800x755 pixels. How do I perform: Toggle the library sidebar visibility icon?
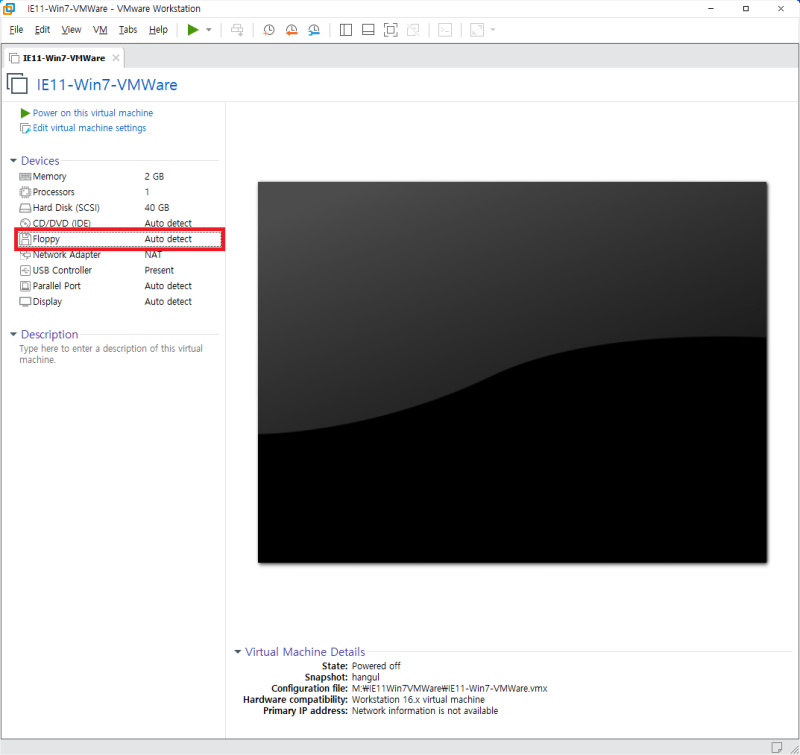[x=345, y=29]
